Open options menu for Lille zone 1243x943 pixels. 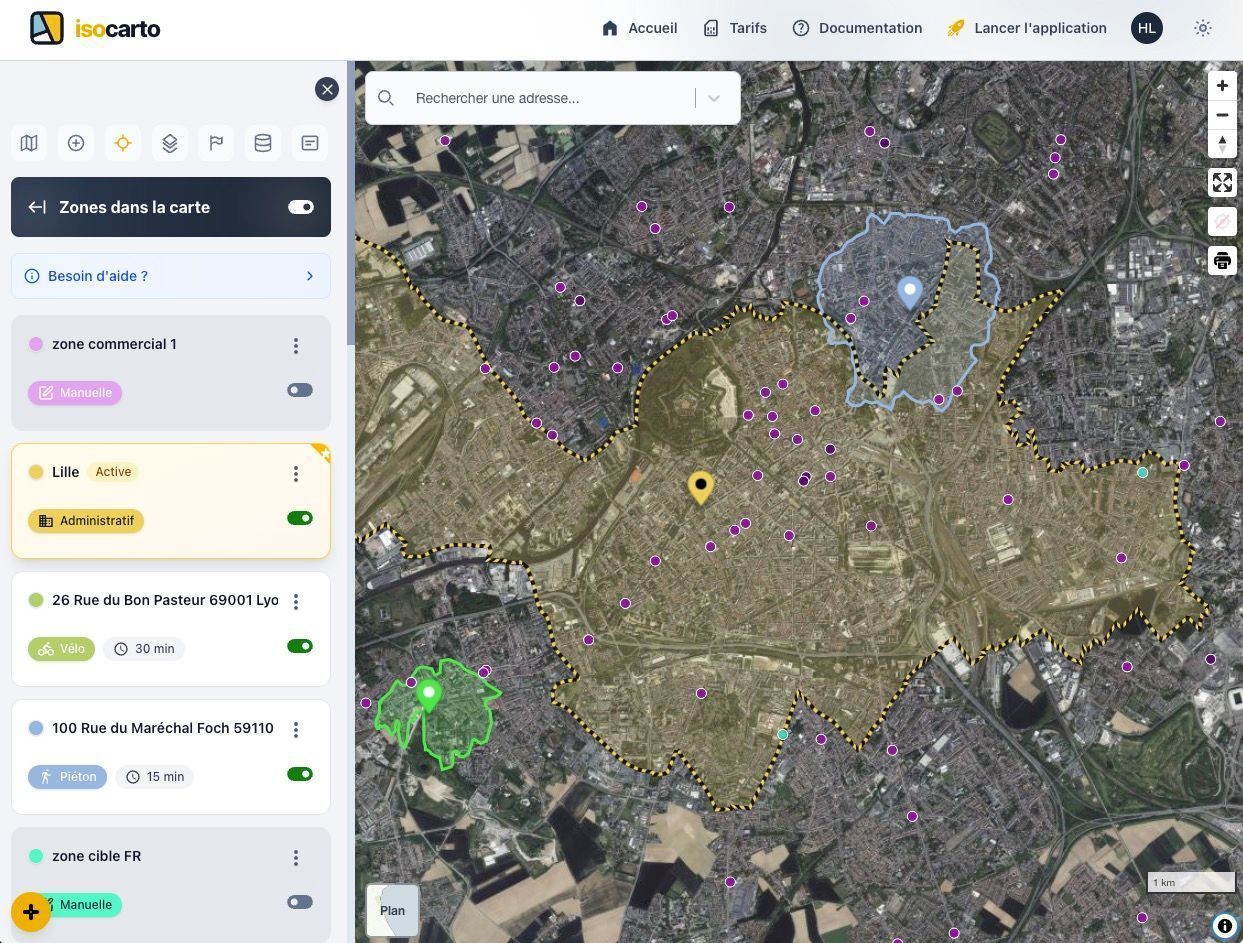tap(296, 473)
